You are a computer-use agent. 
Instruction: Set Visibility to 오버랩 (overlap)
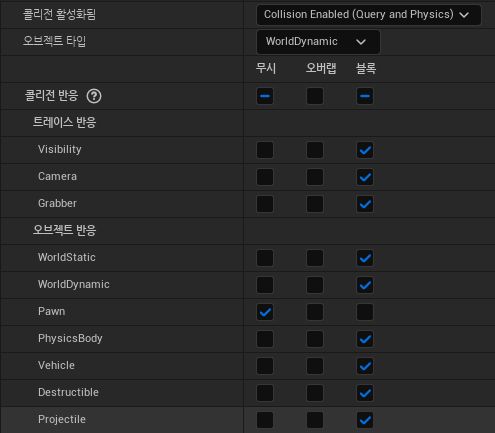pyautogui.click(x=315, y=150)
